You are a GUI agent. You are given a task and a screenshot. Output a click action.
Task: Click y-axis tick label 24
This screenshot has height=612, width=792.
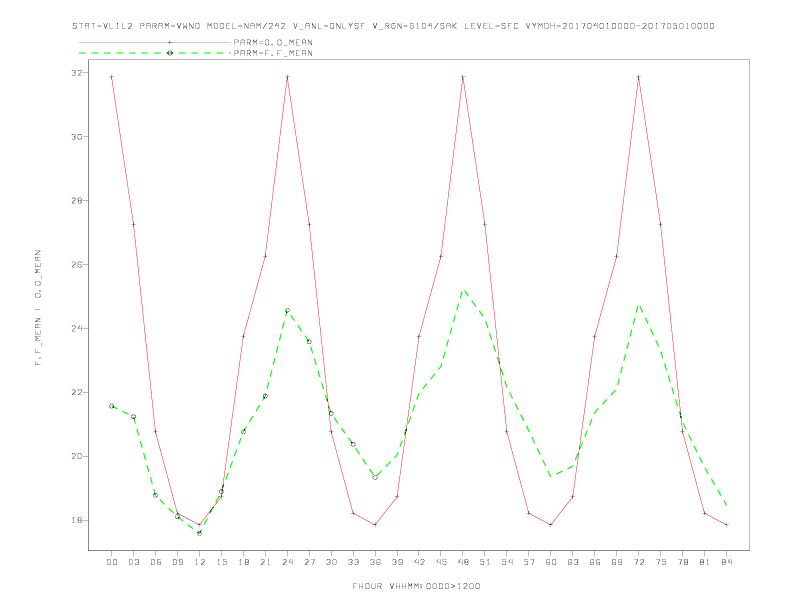click(76, 329)
